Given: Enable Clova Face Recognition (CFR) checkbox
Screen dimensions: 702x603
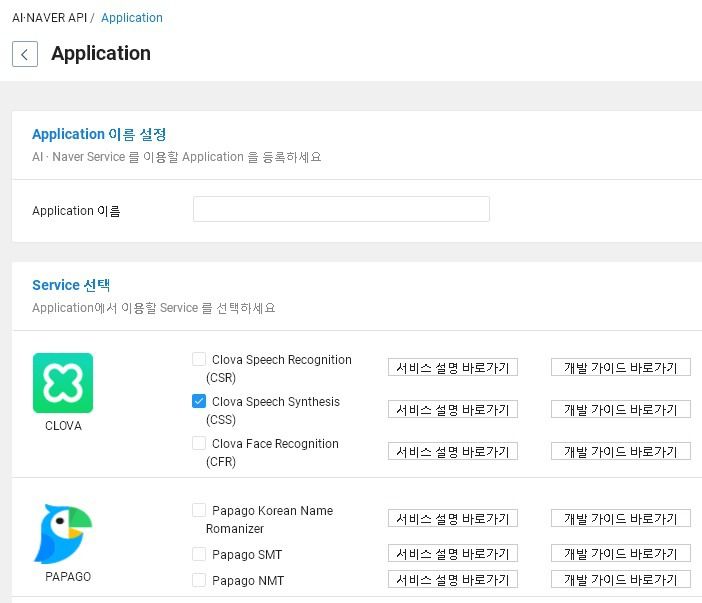Looking at the screenshot, I should pyautogui.click(x=199, y=443).
